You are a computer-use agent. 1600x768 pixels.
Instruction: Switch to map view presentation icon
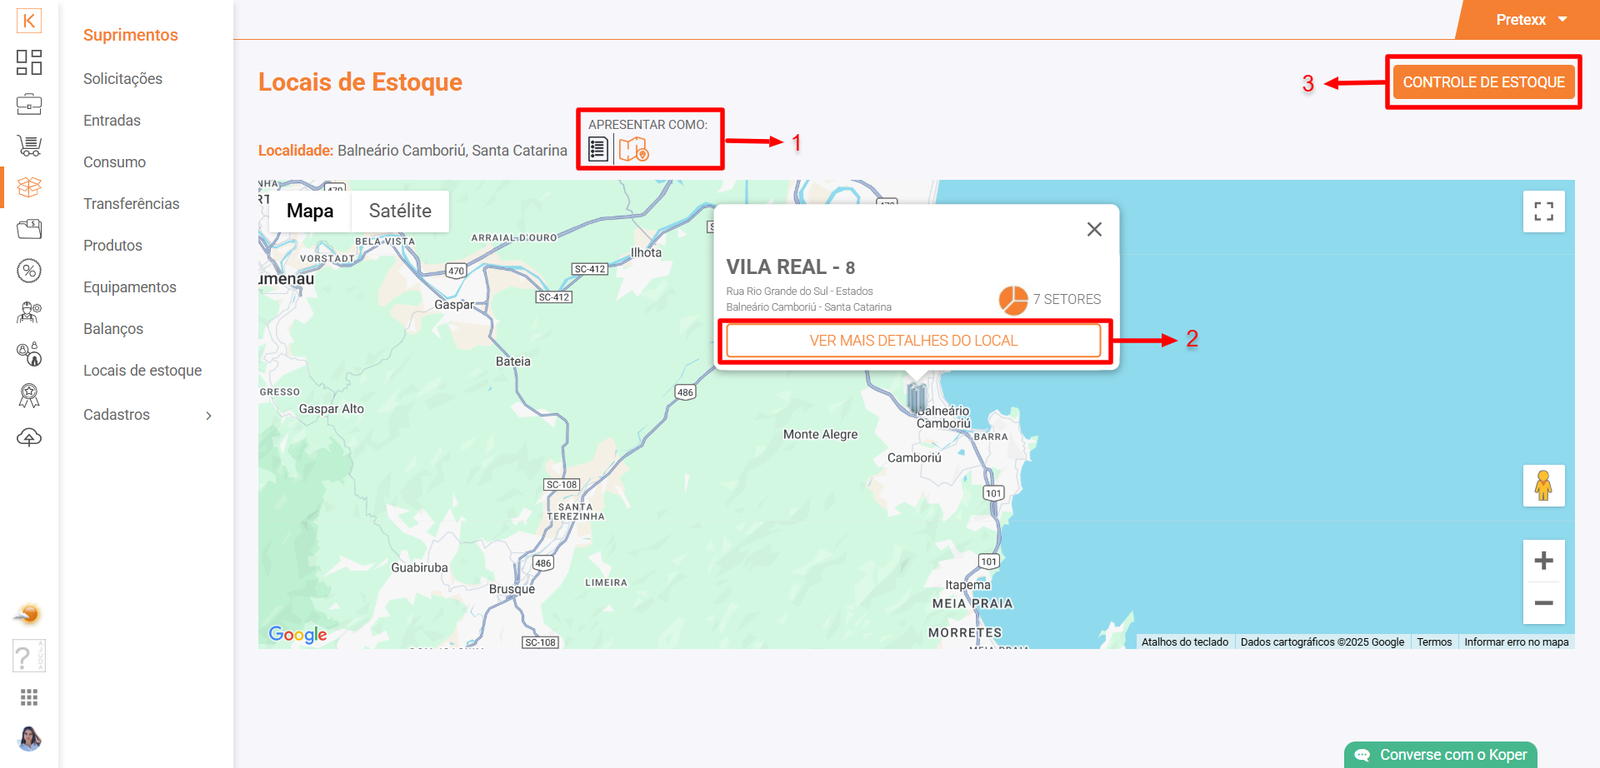[633, 149]
